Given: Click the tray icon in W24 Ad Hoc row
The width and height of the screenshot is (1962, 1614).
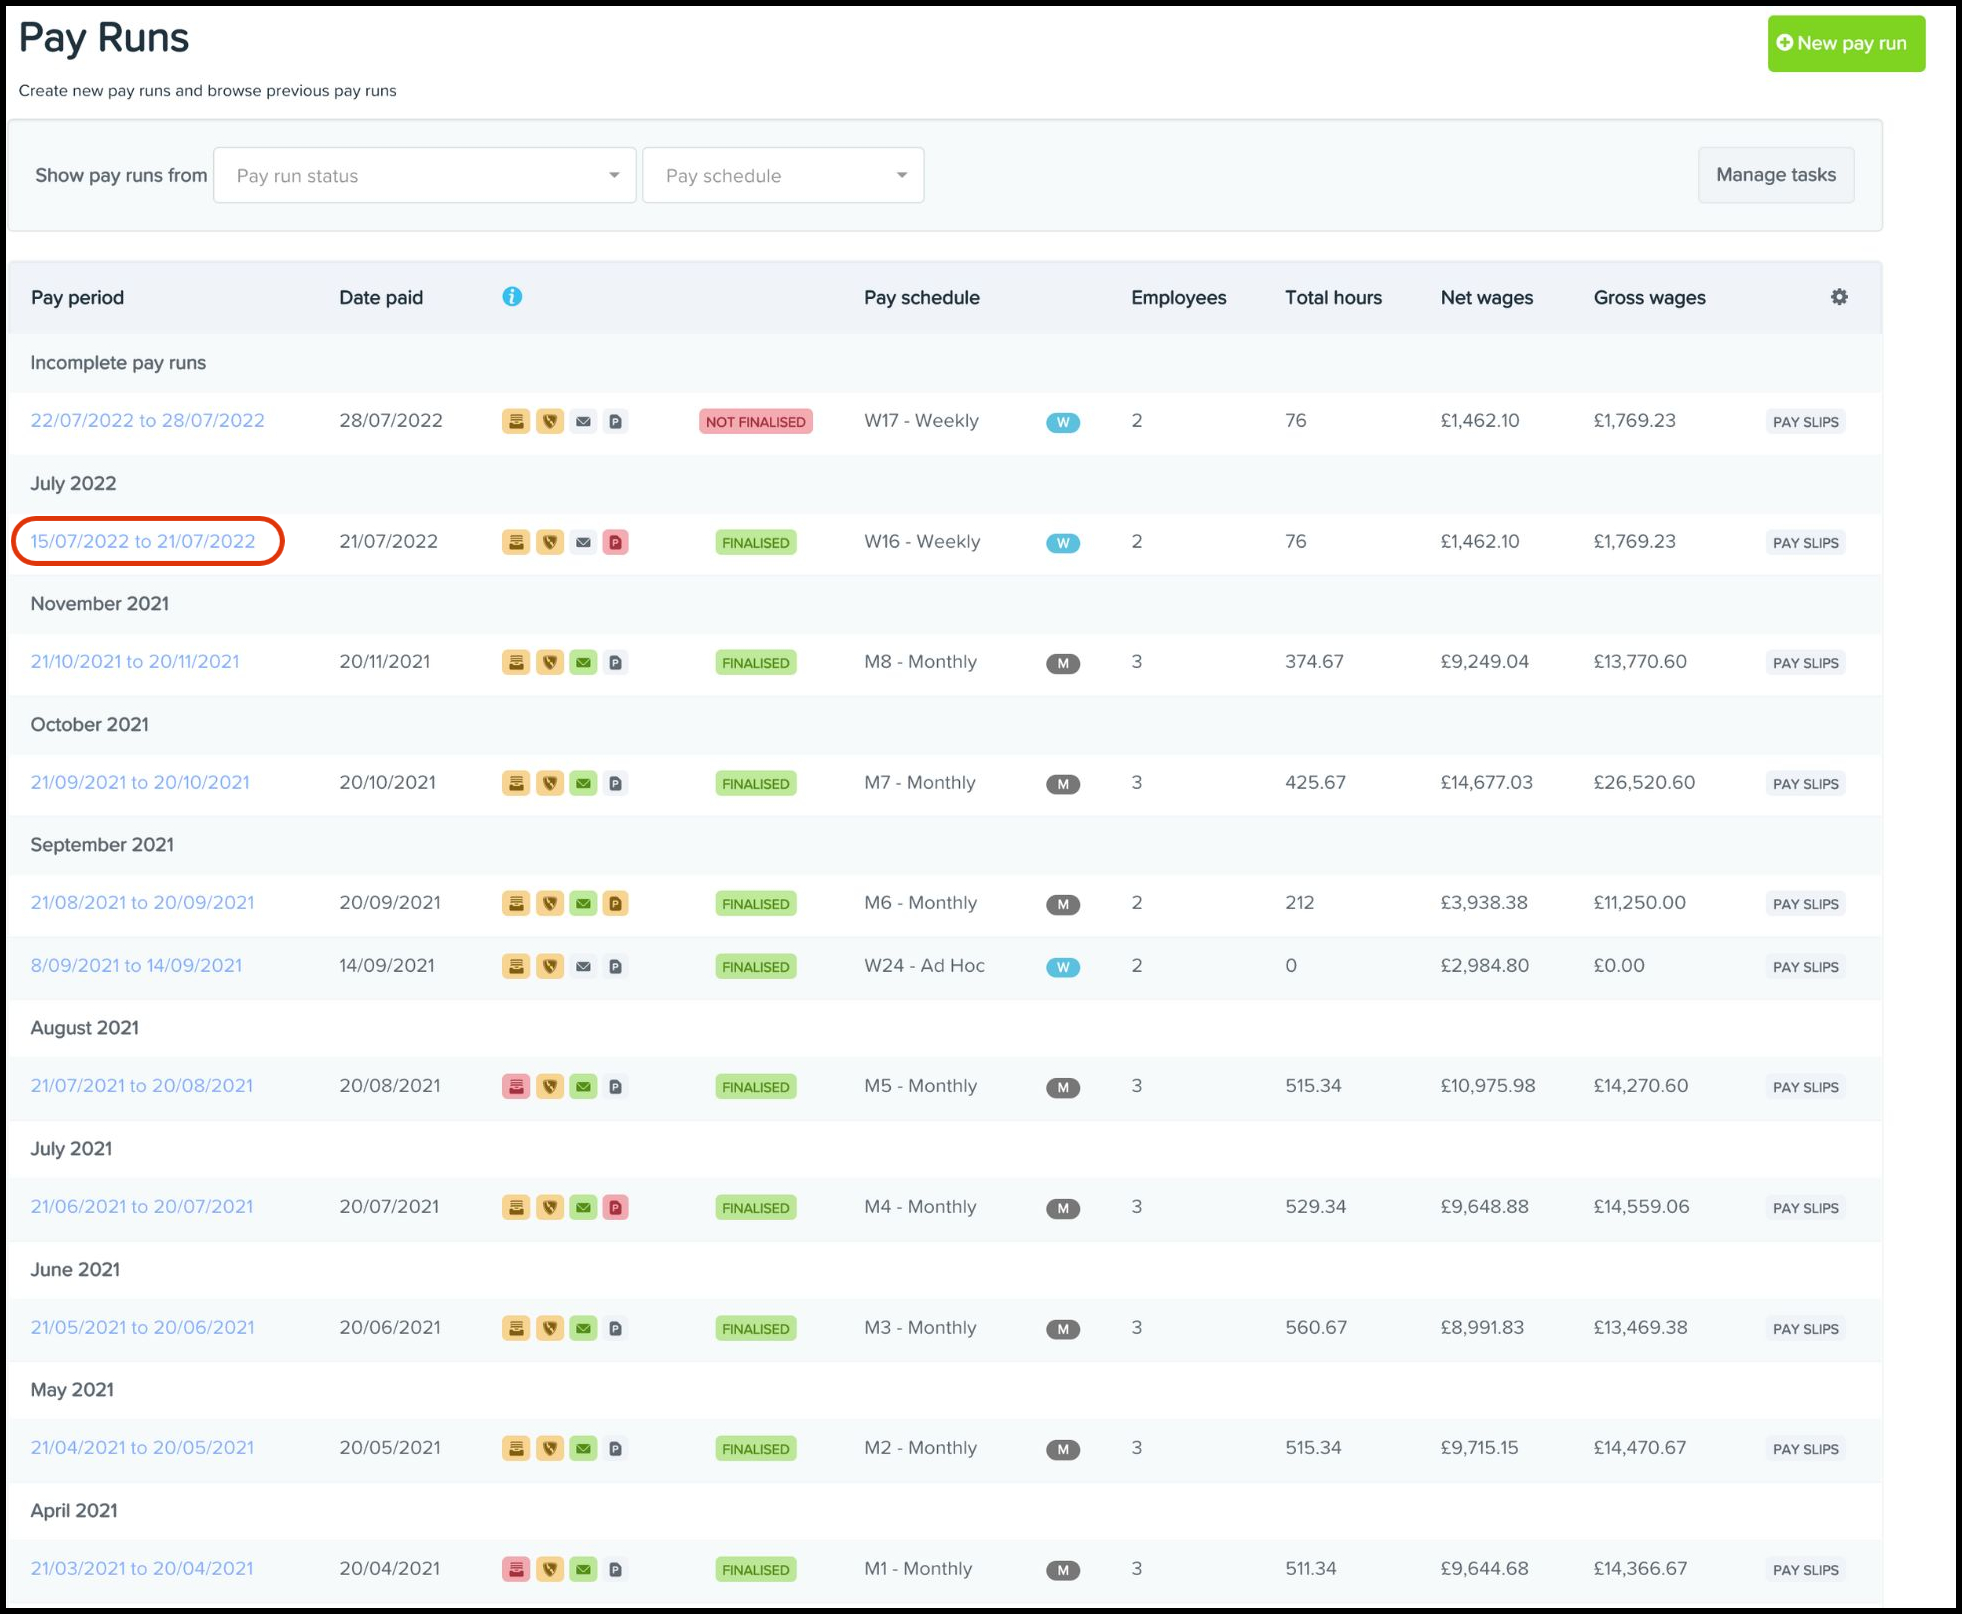Looking at the screenshot, I should tap(516, 966).
